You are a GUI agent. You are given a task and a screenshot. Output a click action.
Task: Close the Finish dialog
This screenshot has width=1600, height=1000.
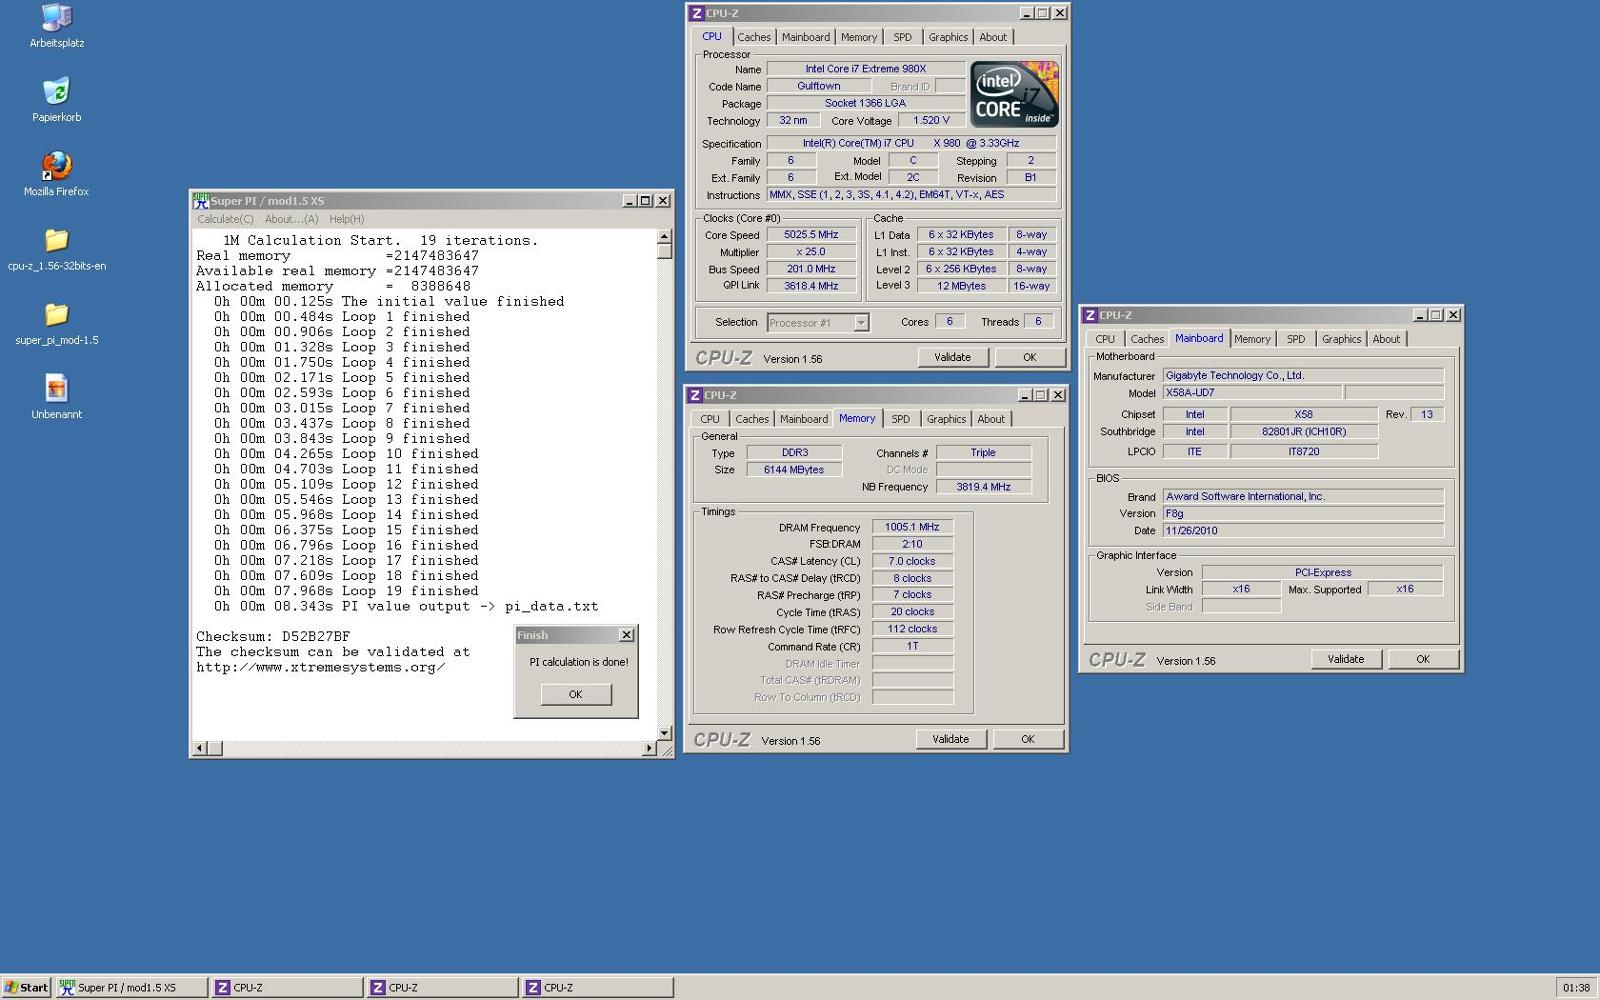coord(626,635)
